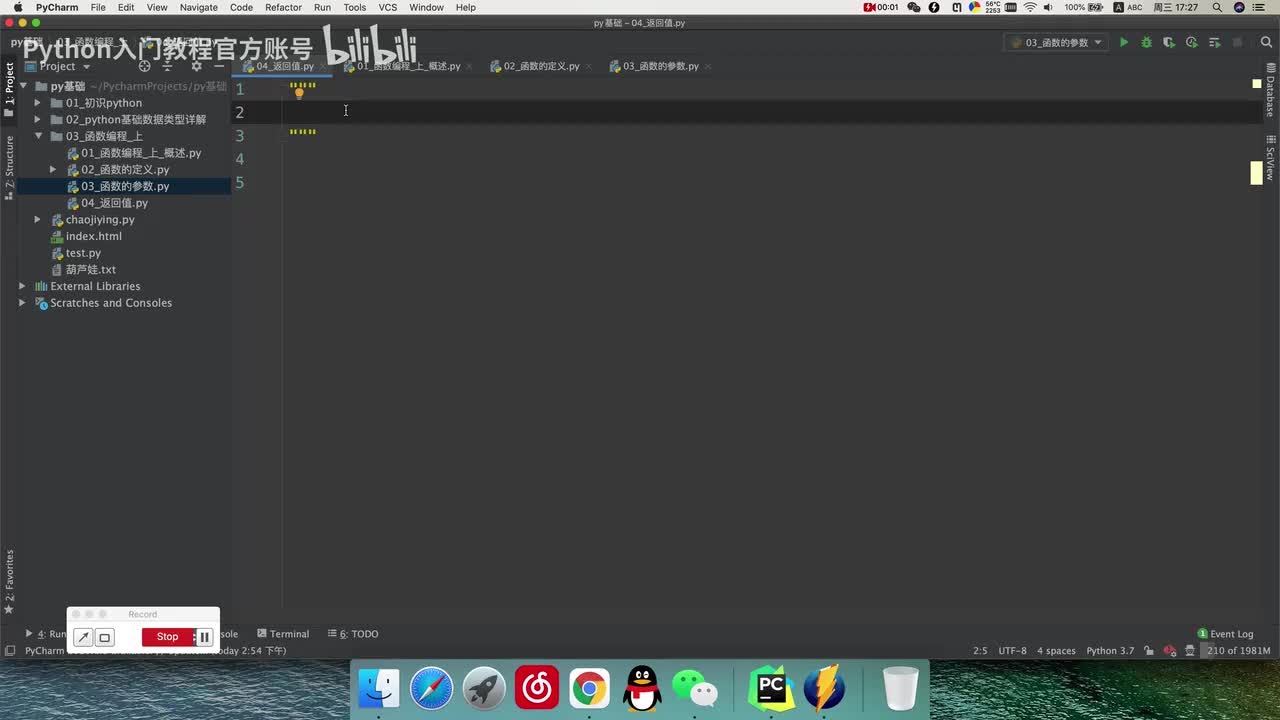1280x720 pixels.
Task: Open the Navigate menu
Action: pyautogui.click(x=198, y=7)
